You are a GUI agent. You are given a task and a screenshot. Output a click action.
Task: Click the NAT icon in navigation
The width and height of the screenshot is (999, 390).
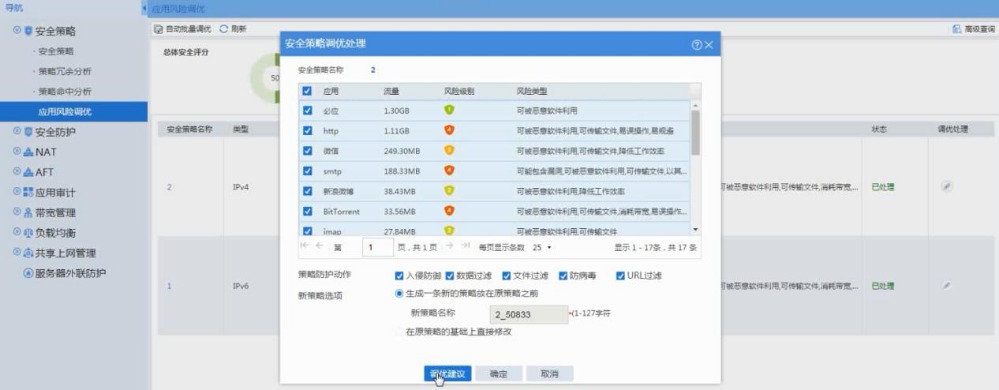coord(28,152)
